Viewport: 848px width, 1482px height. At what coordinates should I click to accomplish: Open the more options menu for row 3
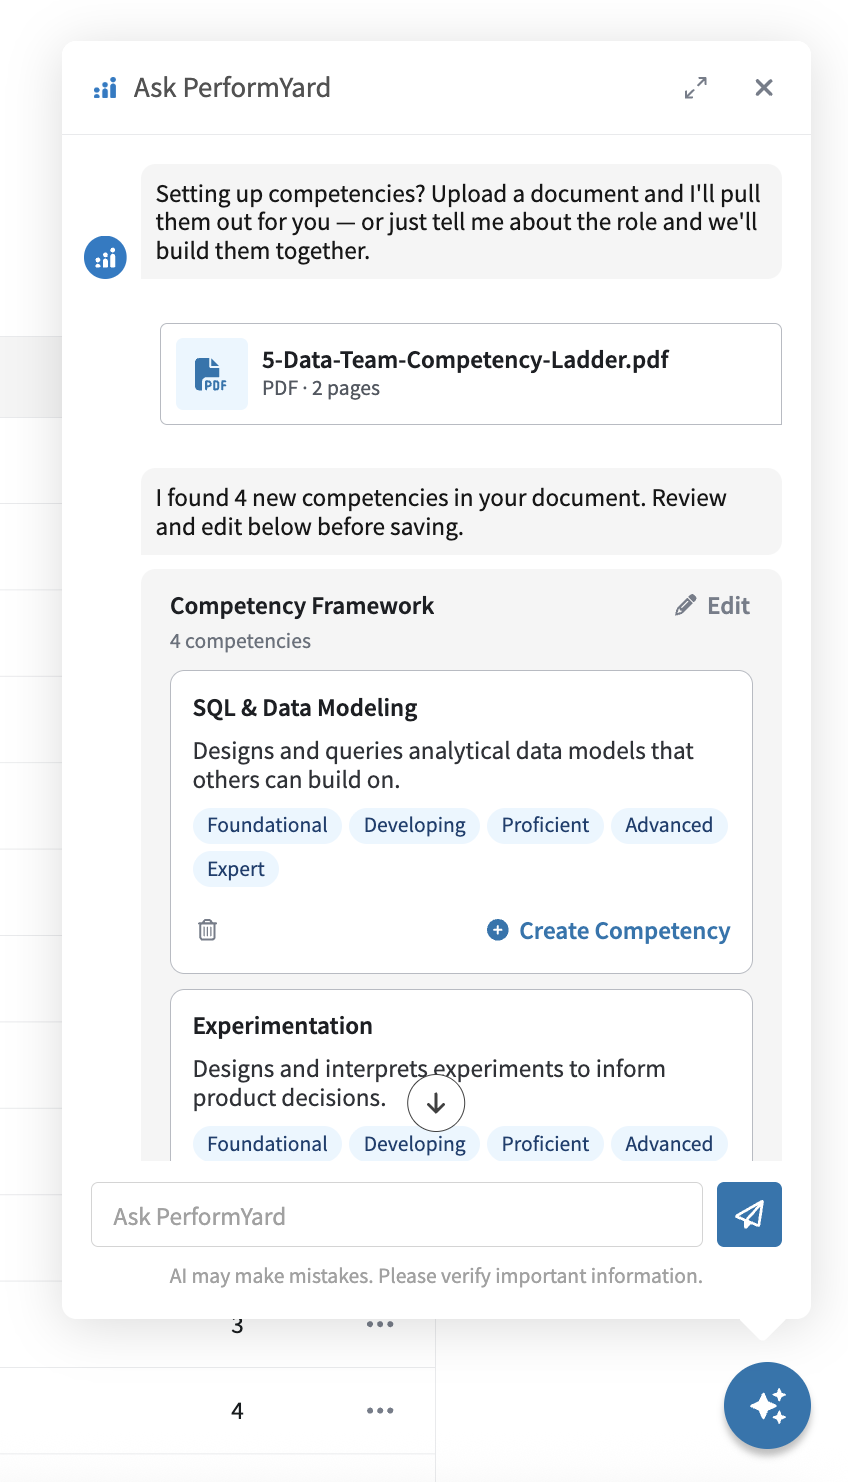click(380, 1324)
